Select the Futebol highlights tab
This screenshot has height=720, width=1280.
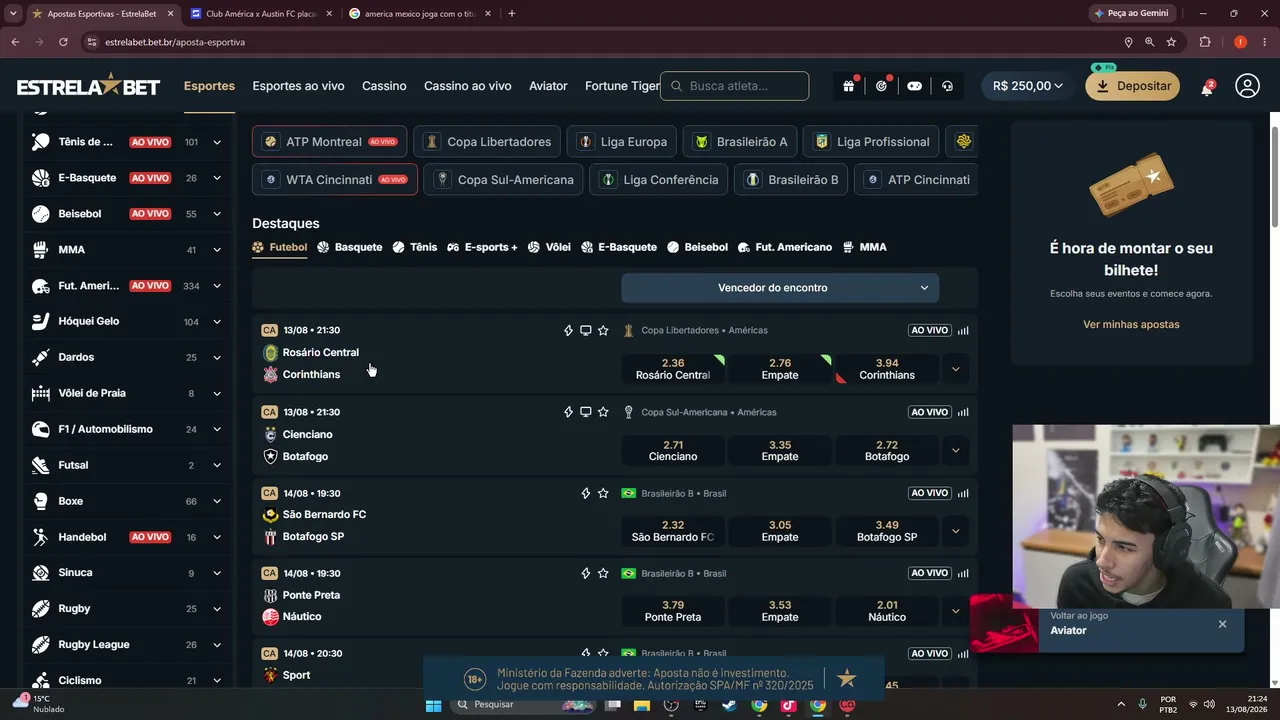click(x=280, y=247)
